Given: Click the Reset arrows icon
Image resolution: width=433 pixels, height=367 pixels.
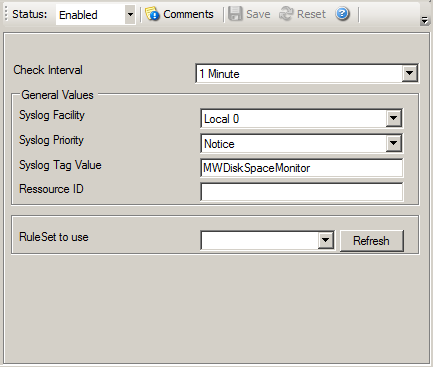Looking at the screenshot, I should pos(286,14).
